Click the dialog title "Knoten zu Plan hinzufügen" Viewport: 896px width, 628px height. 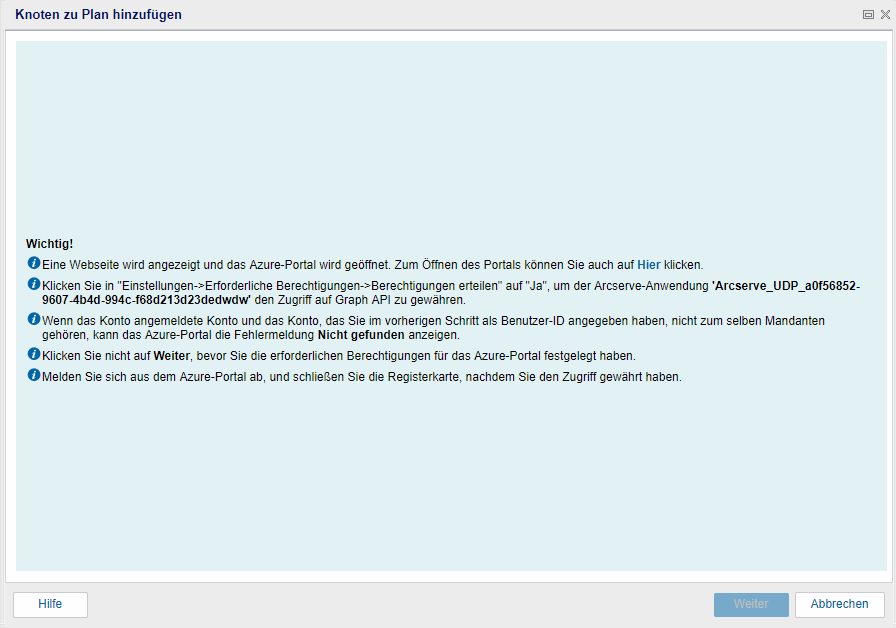[98, 15]
